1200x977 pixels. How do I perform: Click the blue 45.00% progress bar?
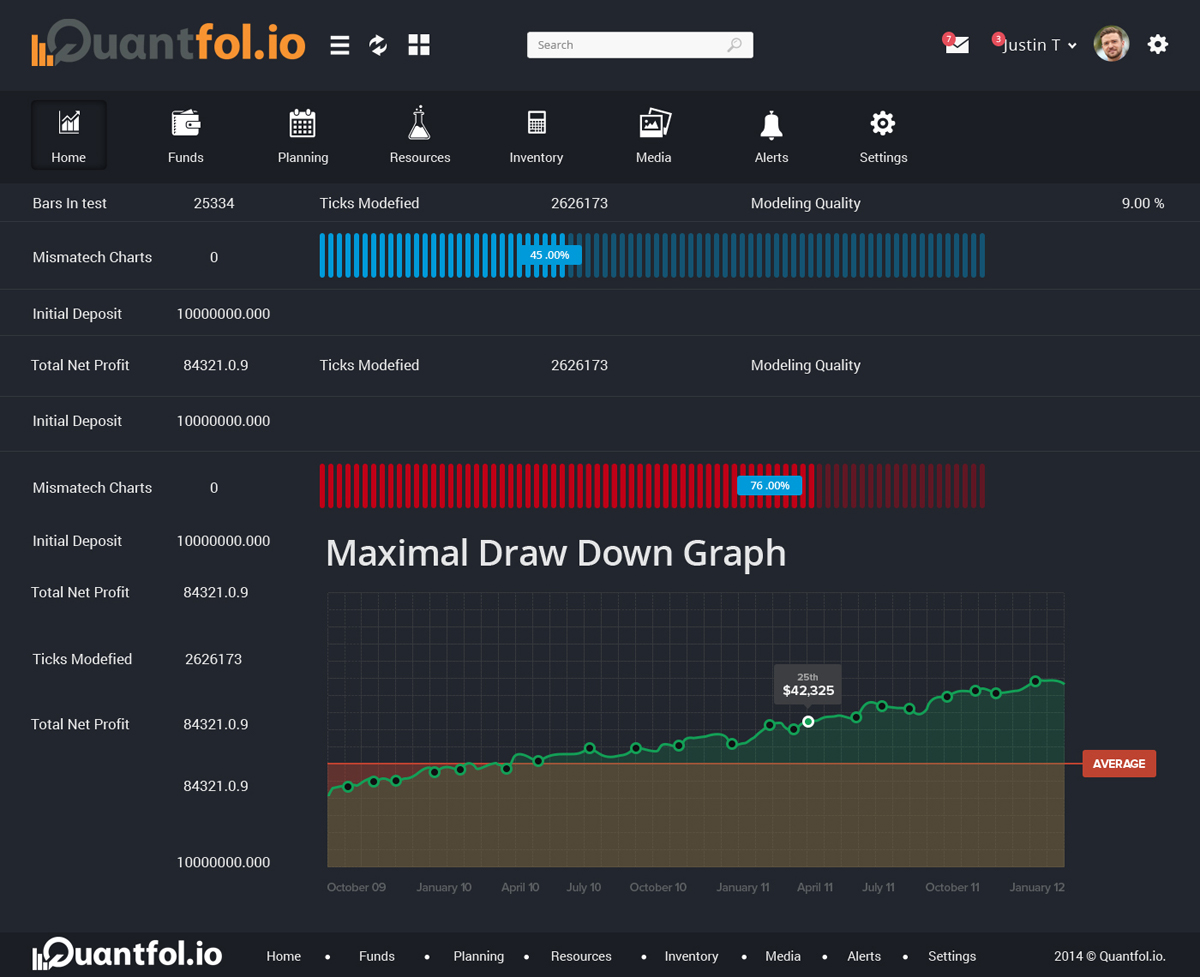pyautogui.click(x=651, y=255)
